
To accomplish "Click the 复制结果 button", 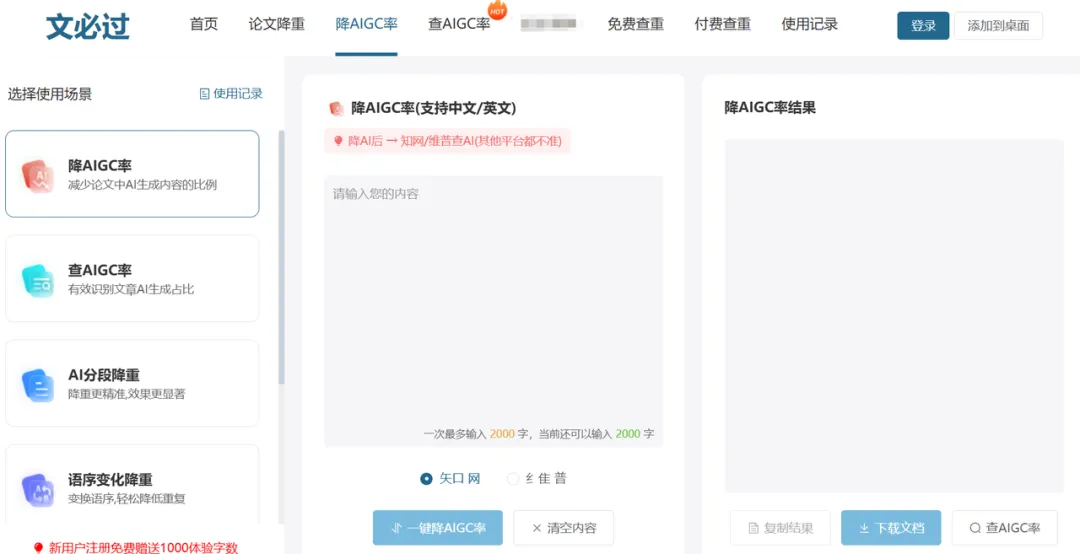I will pos(780,528).
